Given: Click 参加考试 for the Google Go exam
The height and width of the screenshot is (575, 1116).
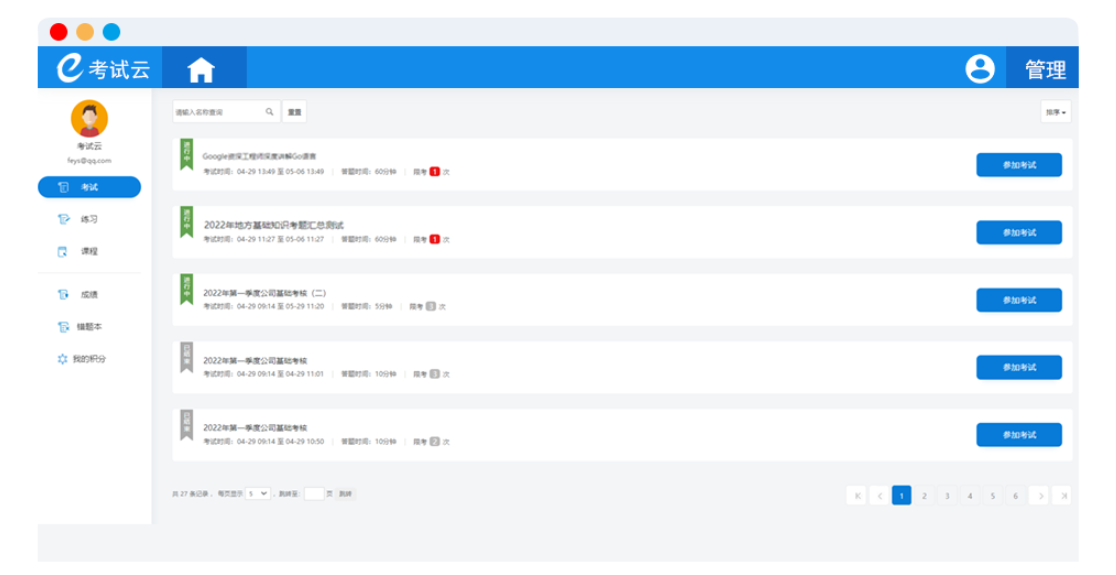Looking at the screenshot, I should point(1018,165).
